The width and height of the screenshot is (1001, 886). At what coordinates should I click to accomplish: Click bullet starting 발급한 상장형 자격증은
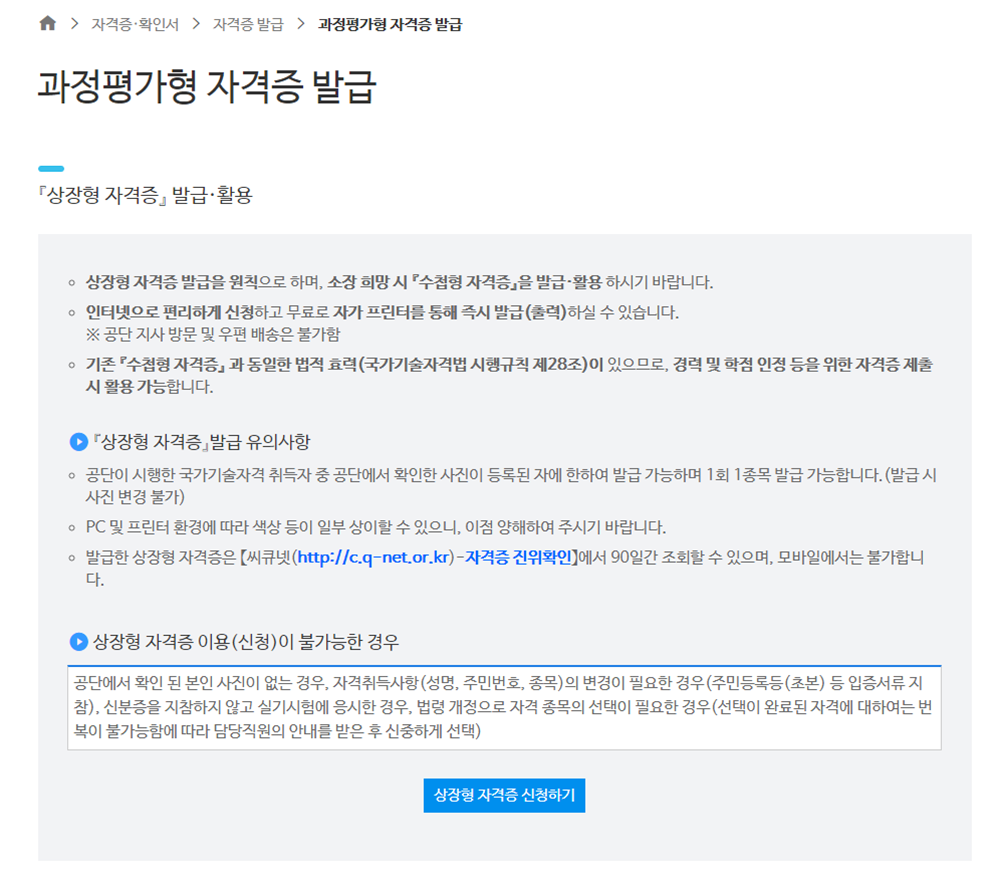click(x=504, y=568)
